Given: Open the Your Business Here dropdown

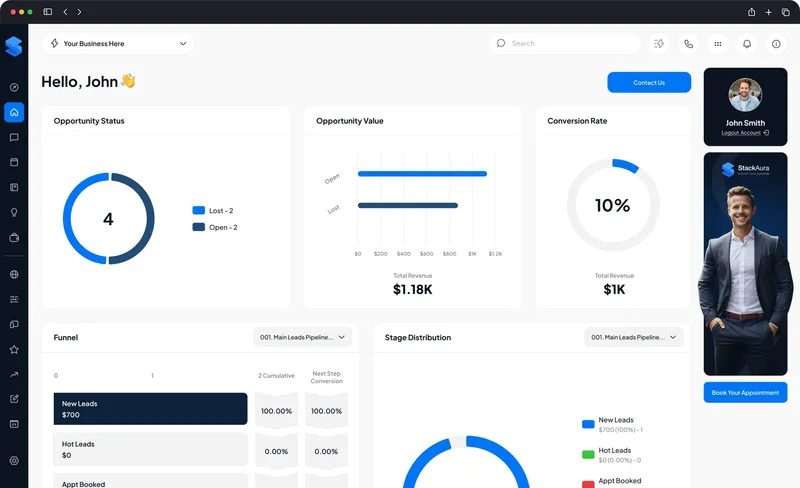Looking at the screenshot, I should pos(118,43).
